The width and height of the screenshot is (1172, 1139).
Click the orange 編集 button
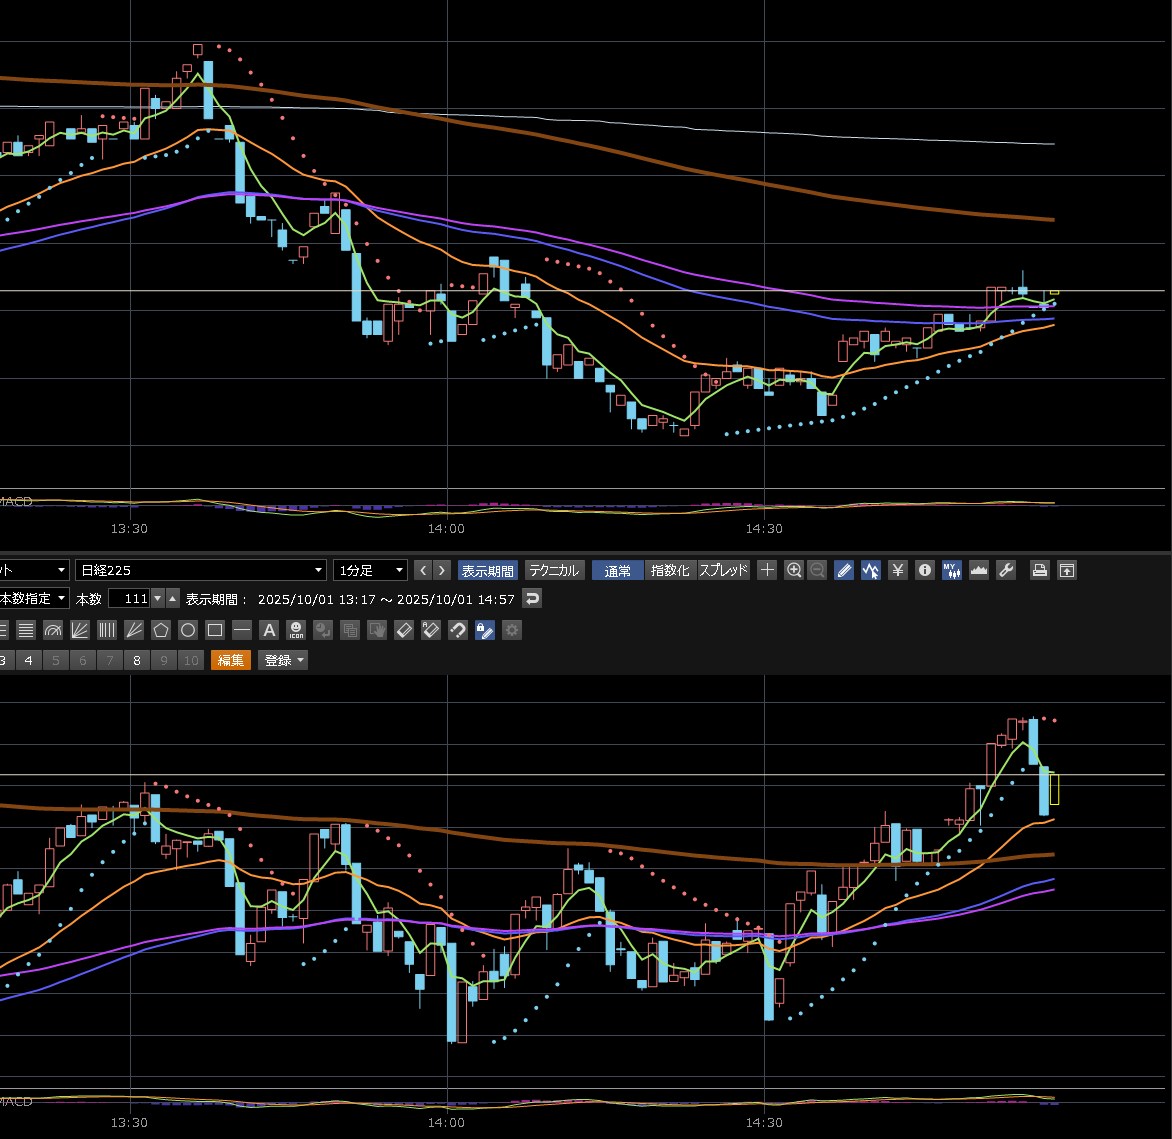point(230,660)
